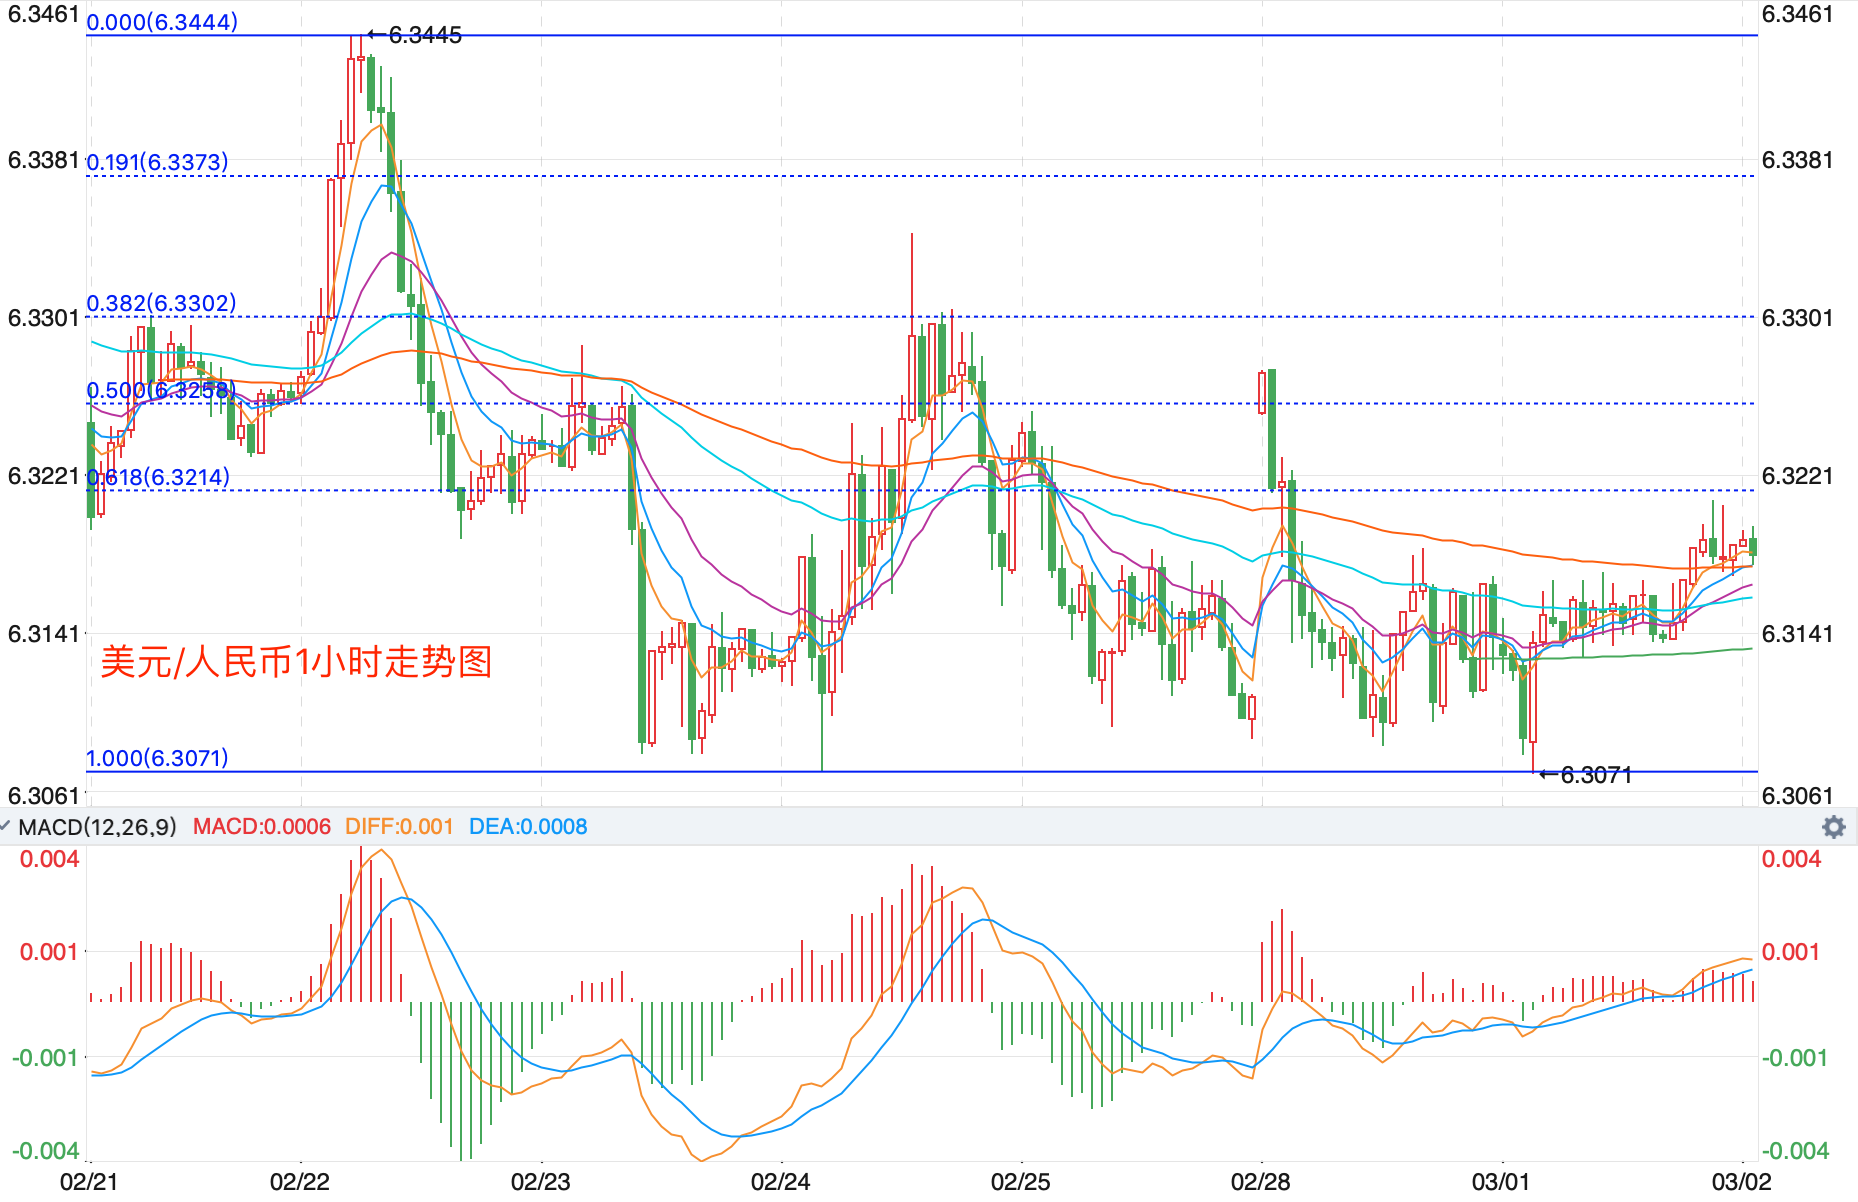
Task: Click the 02/24 date label
Action: point(780,1182)
